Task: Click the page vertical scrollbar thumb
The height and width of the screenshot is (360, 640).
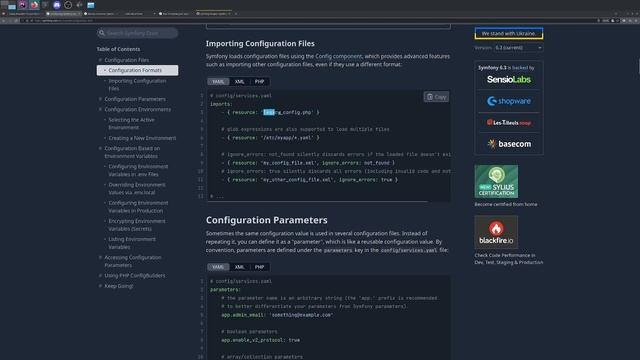Action: point(638,66)
